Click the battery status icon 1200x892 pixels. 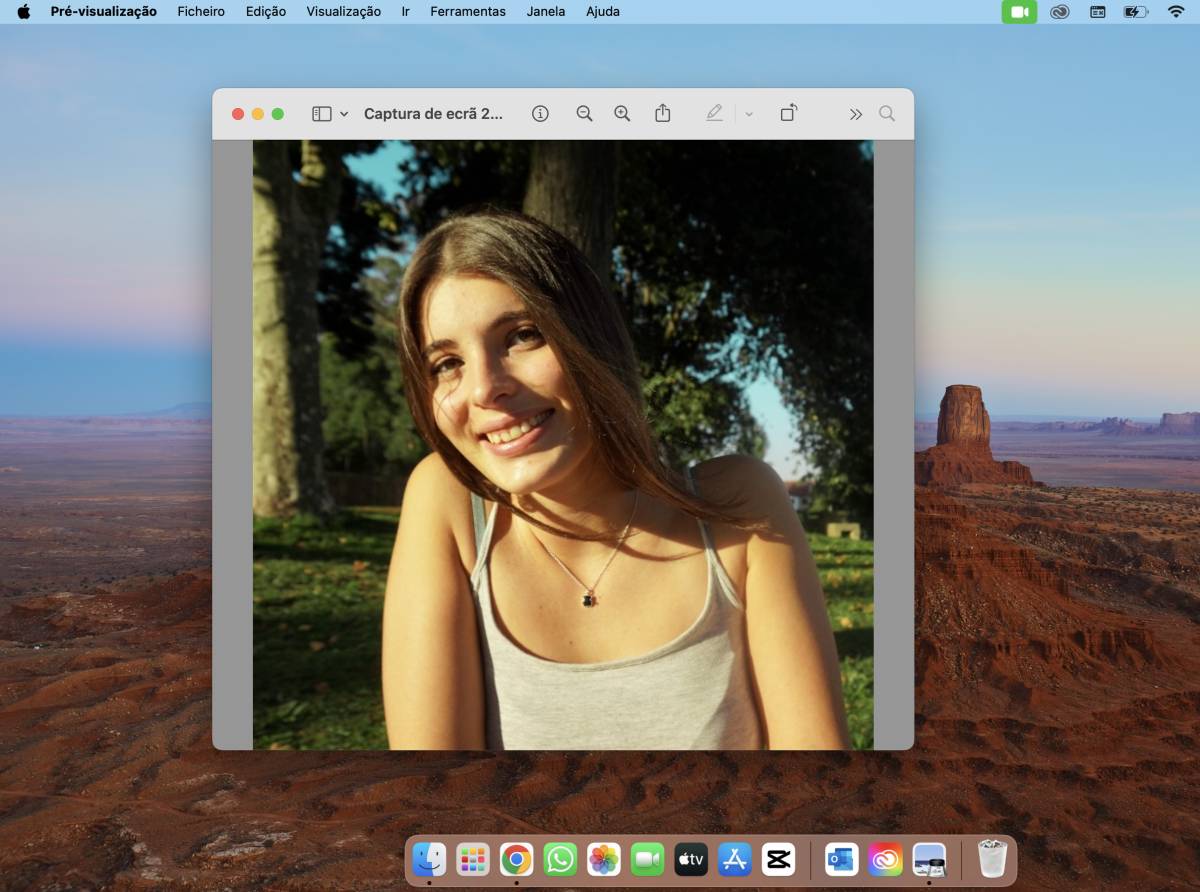click(x=1135, y=12)
